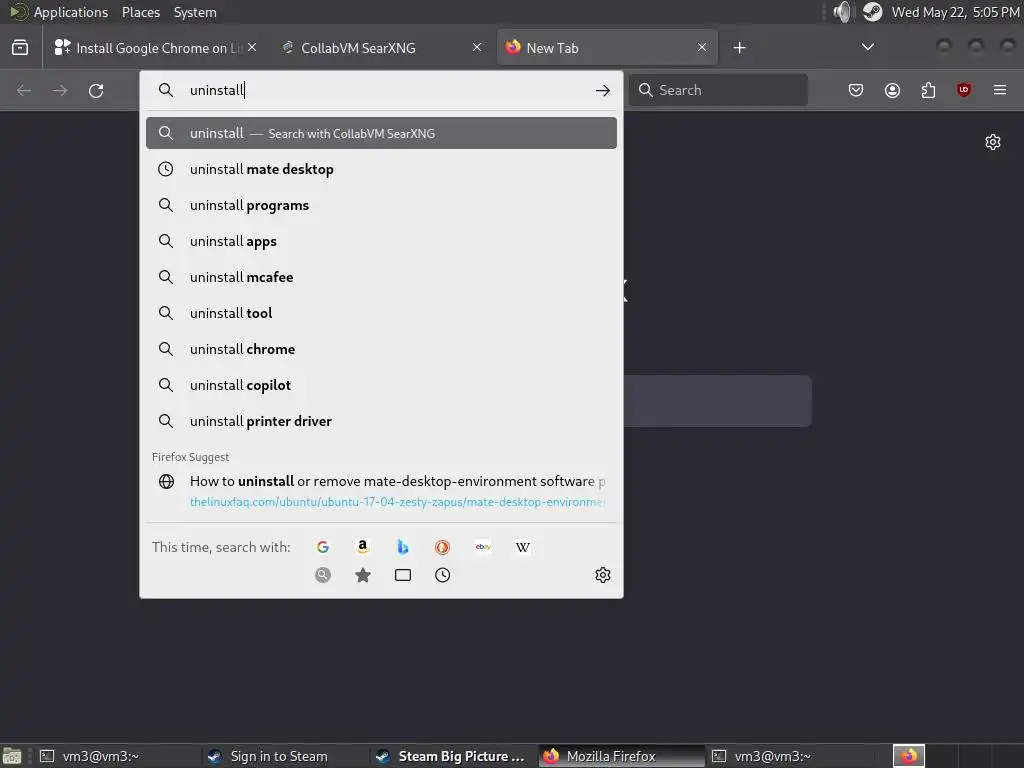Search in bookmarks star icon
Image resolution: width=1024 pixels, height=768 pixels.
[x=363, y=575]
